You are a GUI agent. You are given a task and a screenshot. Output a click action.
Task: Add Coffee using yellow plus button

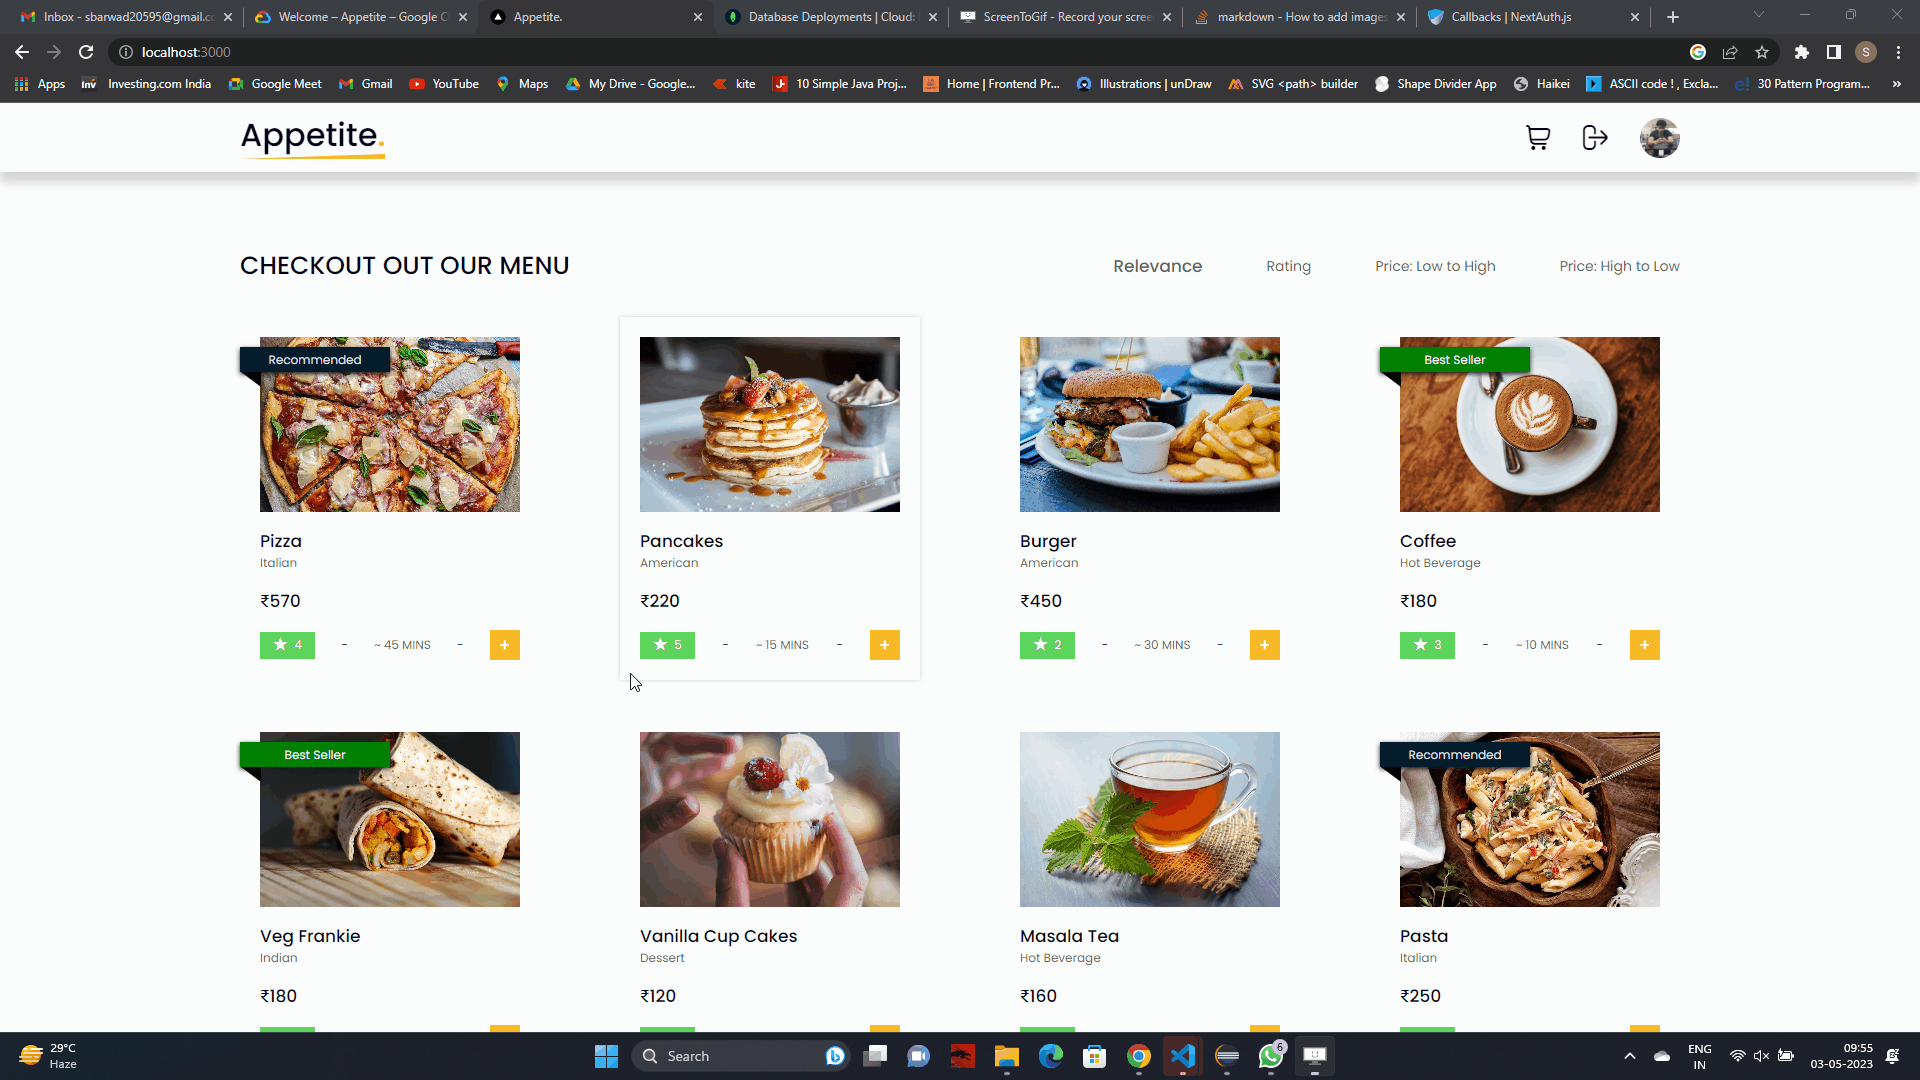point(1644,645)
